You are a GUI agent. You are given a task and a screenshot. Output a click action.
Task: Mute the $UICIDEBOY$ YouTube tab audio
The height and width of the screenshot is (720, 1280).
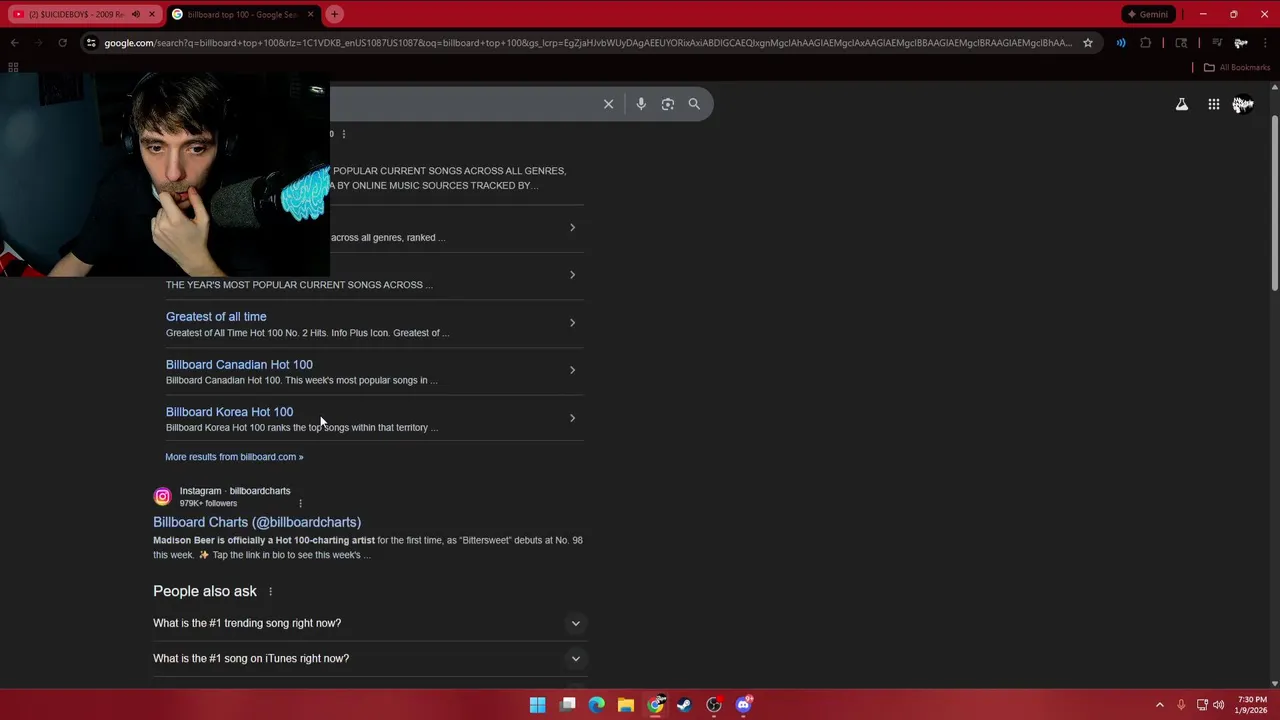click(x=136, y=14)
